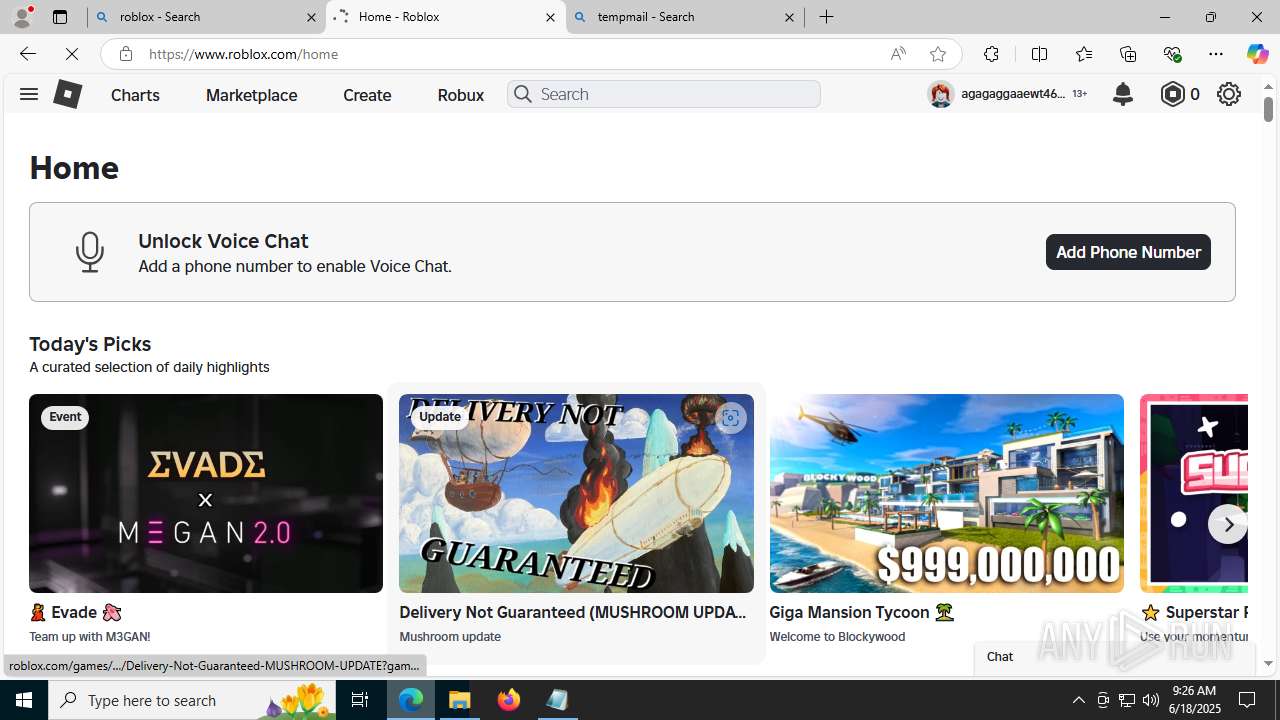Open File Explorer from the taskbar

point(460,700)
